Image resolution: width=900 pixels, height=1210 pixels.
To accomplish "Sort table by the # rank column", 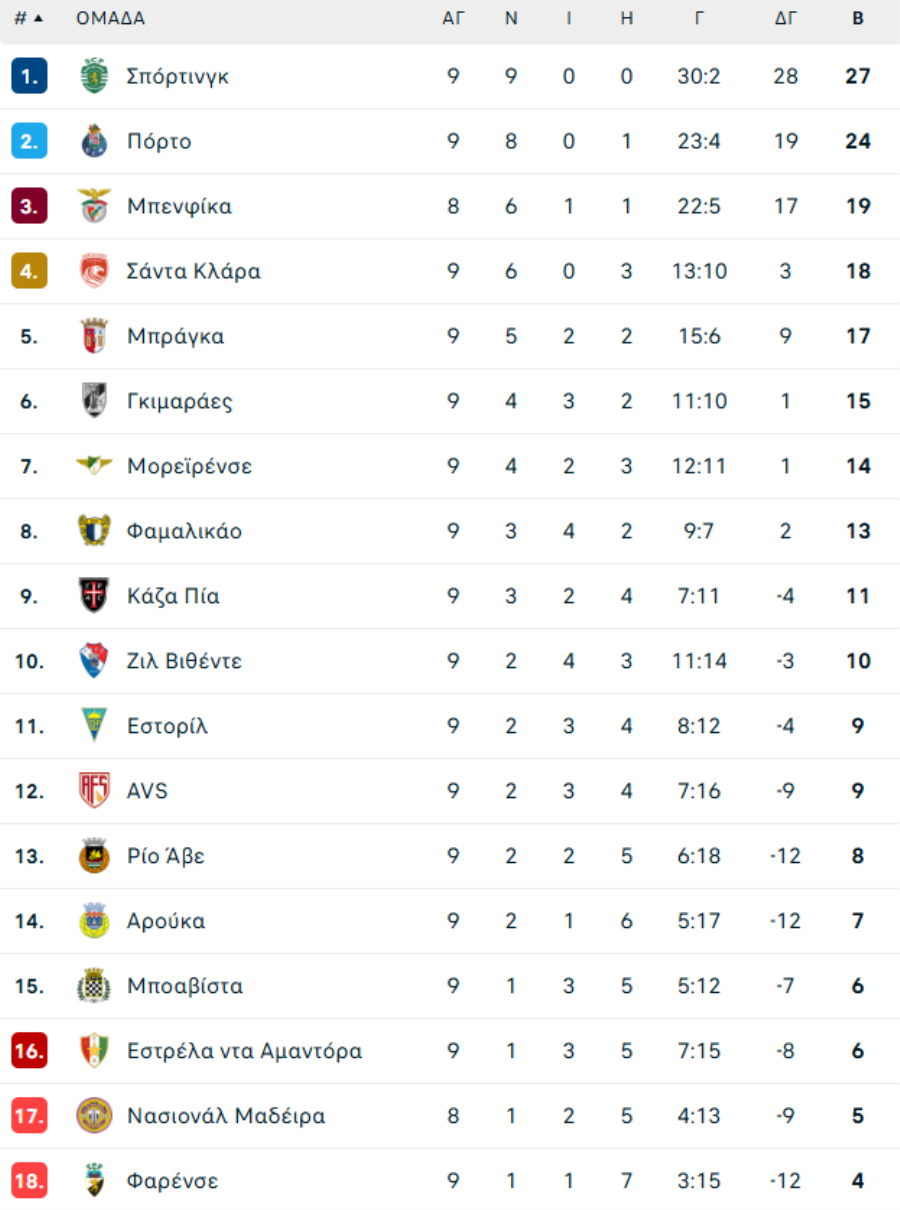I will pos(28,18).
